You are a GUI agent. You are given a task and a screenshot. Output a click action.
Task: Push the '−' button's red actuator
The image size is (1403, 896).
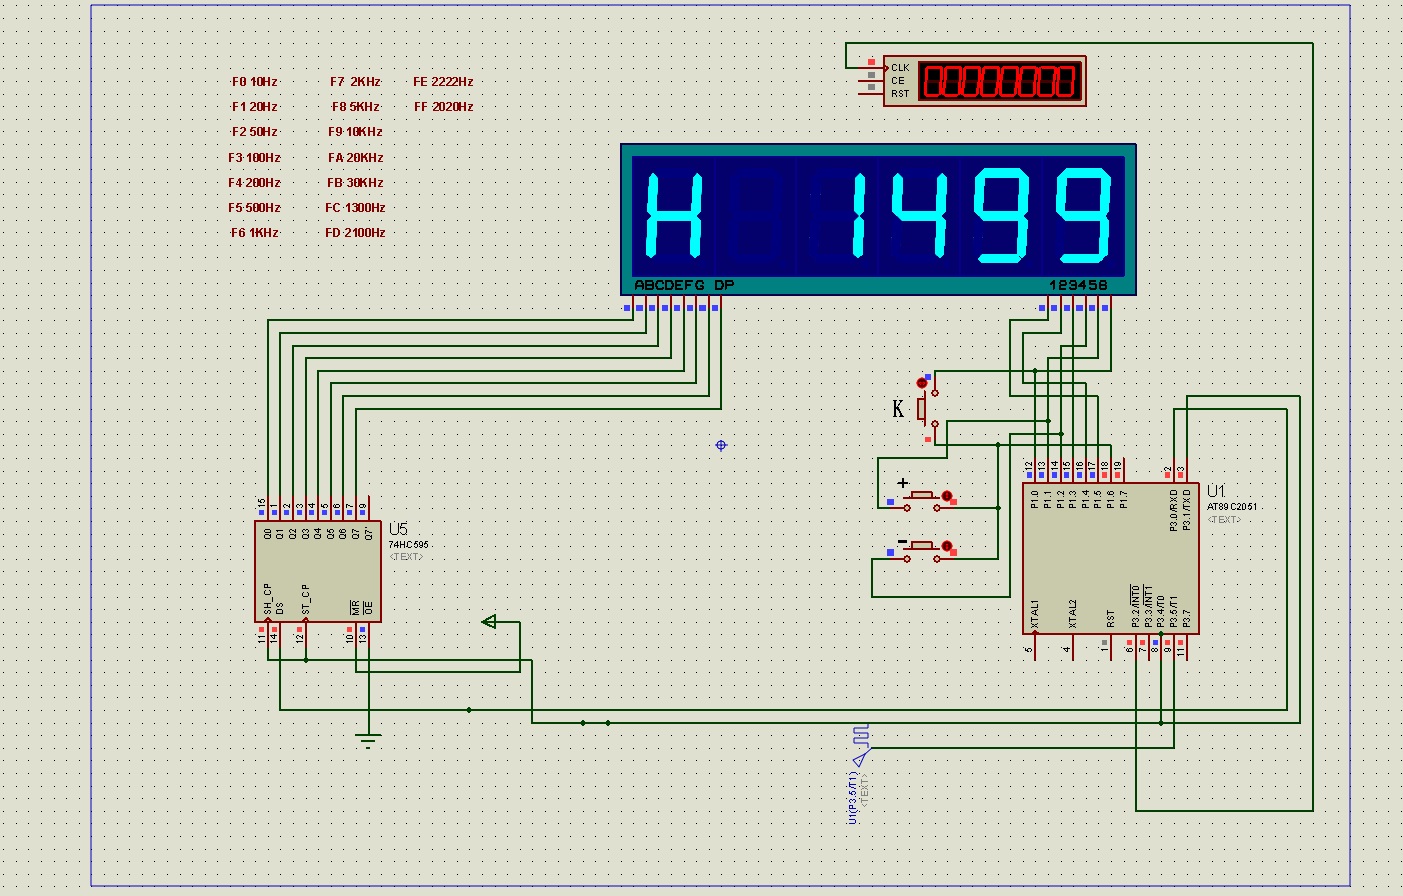(947, 546)
